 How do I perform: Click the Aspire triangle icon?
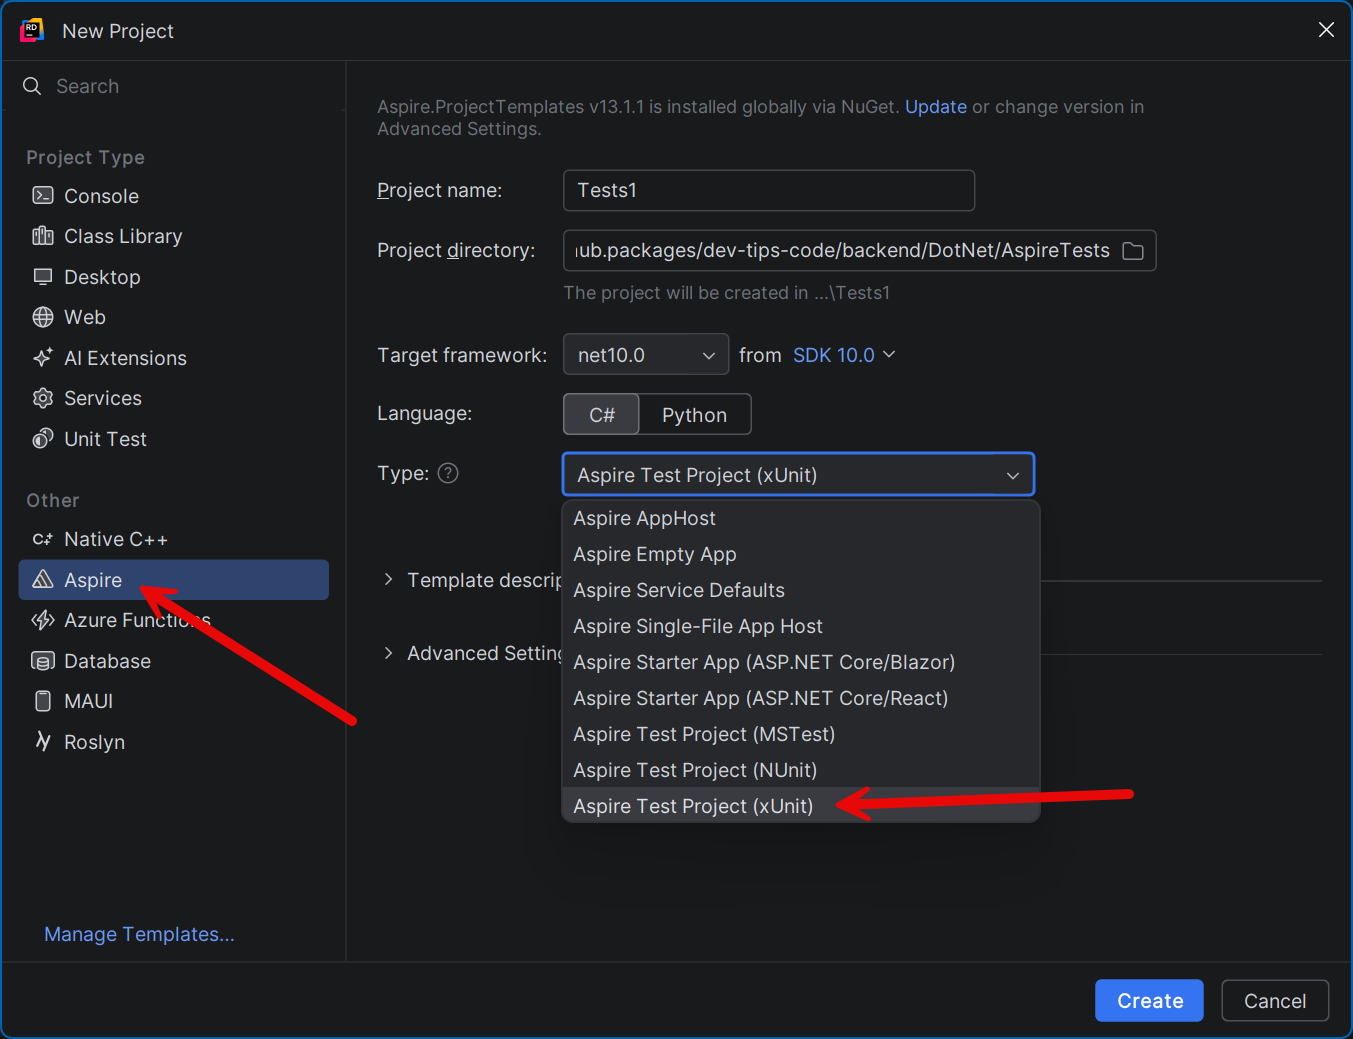43,579
